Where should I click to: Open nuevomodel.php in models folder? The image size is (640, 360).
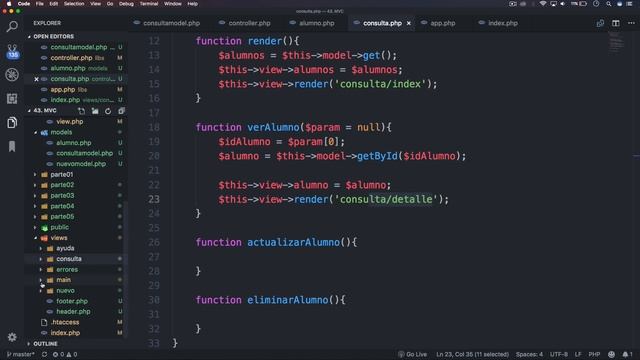pyautogui.click(x=81, y=164)
